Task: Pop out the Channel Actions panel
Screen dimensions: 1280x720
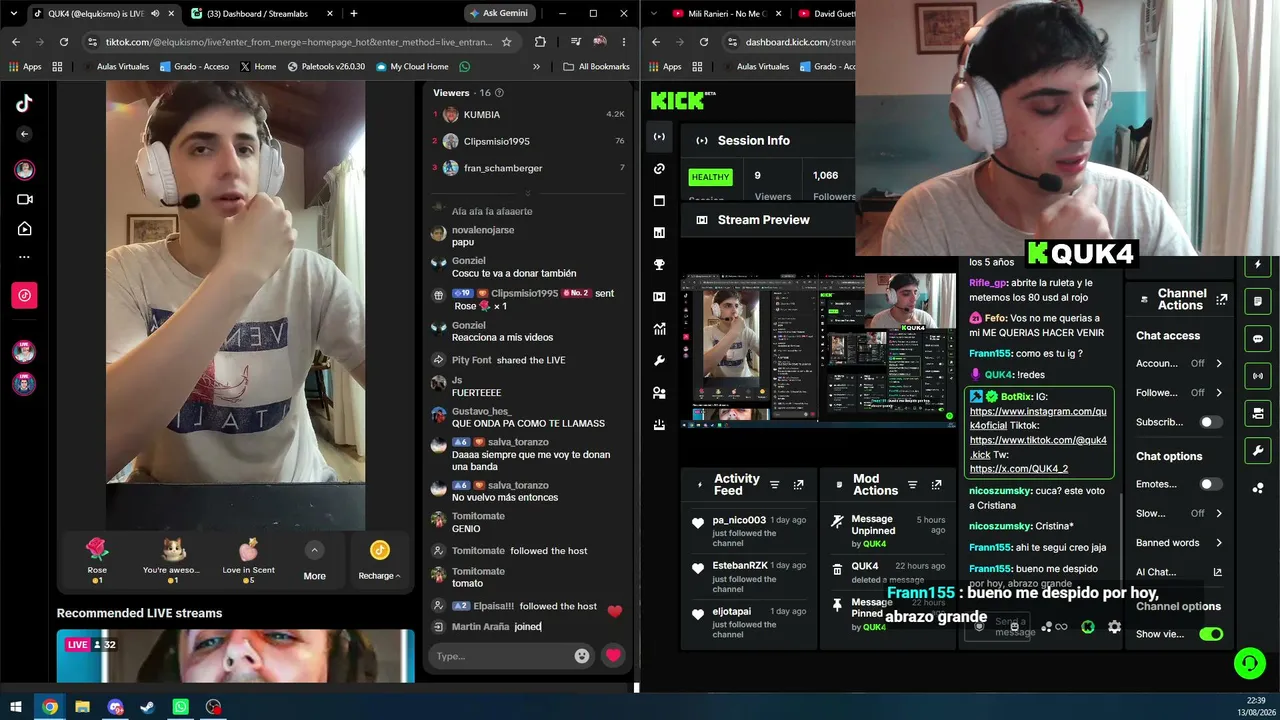Action: [1221, 299]
